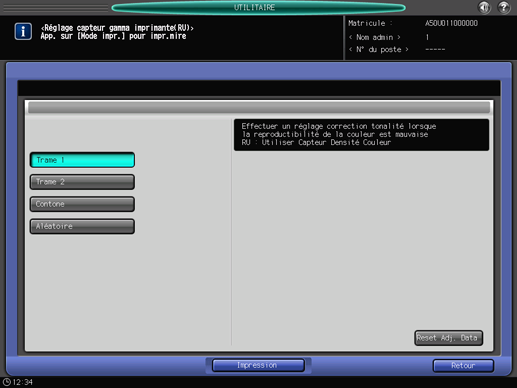Click the Nom admin label
The width and height of the screenshot is (517, 388).
(375, 37)
